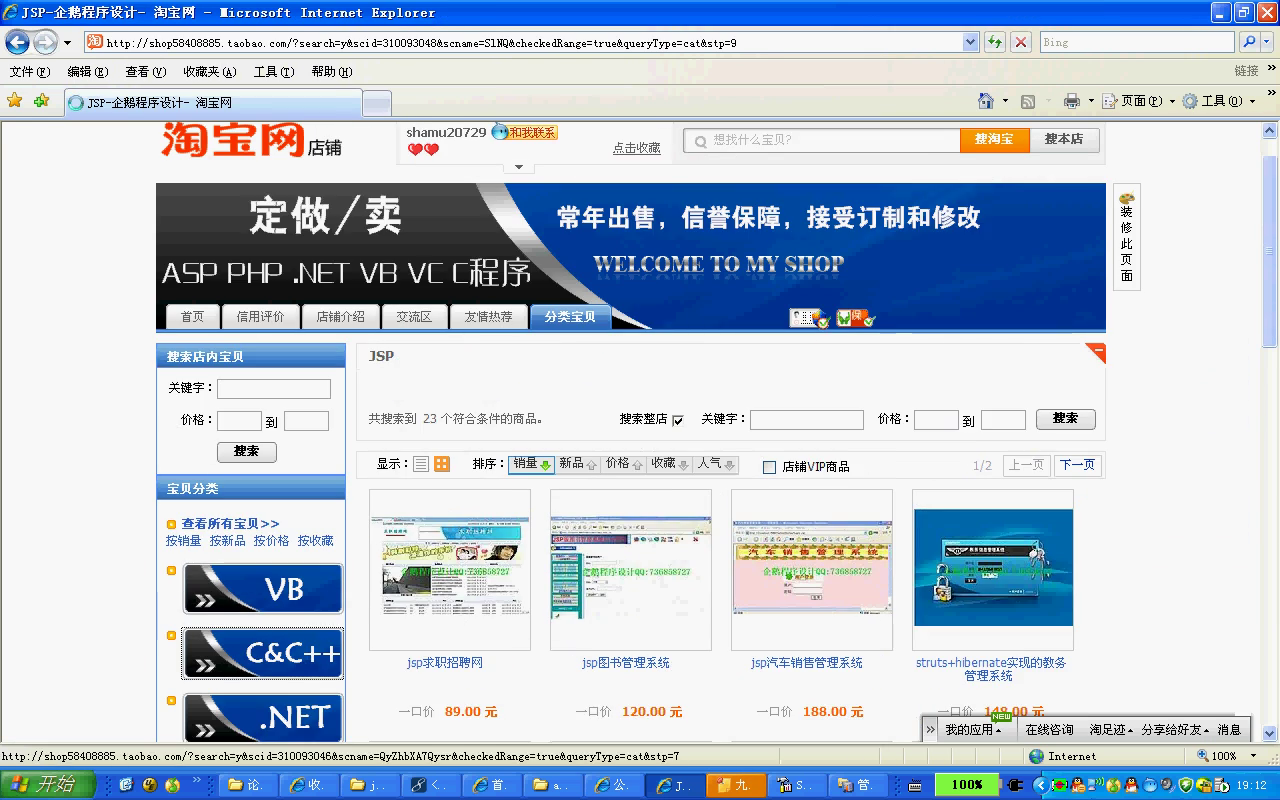Click the Windows 开始 start button
Screen dimensions: 1280x800
point(48,785)
